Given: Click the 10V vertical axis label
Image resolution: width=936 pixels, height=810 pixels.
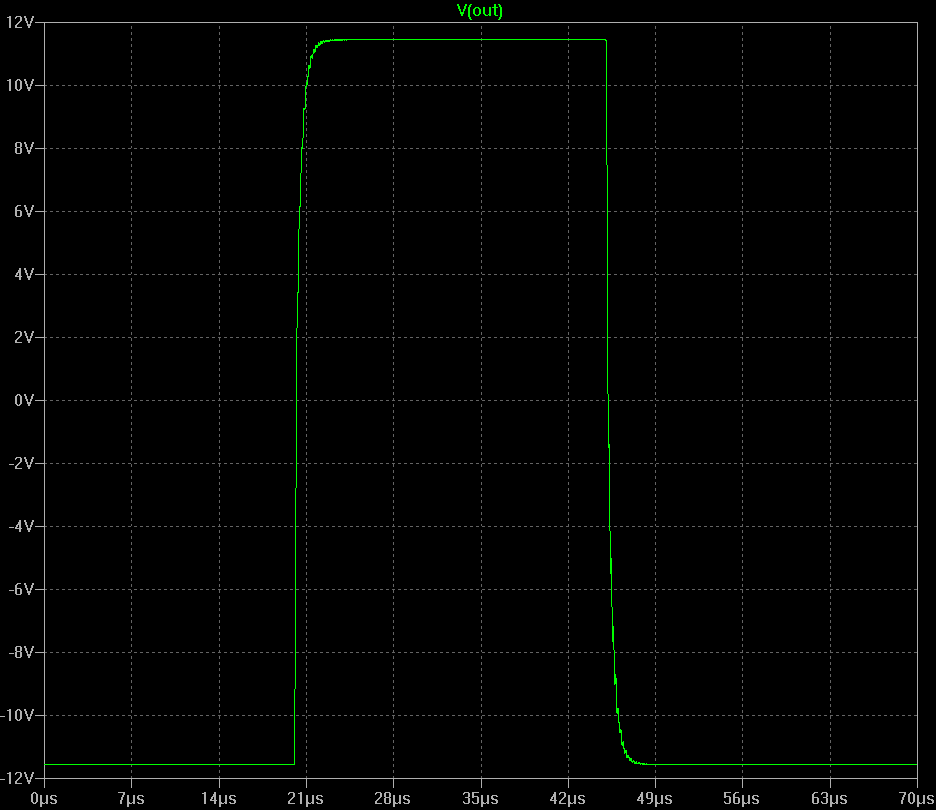Looking at the screenshot, I should tap(20, 85).
